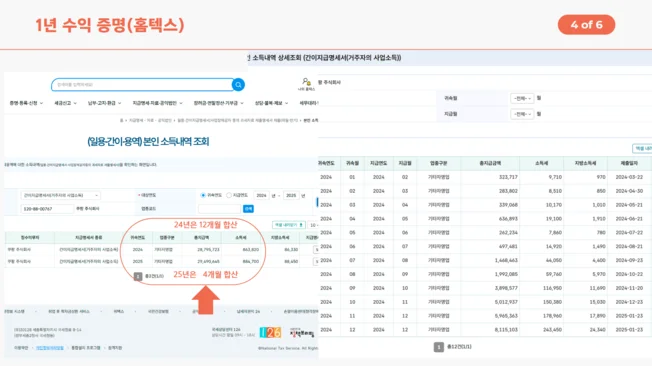652x366 pixels.
Task: Click the blue search button beside 업종코드
Action: pyautogui.click(x=248, y=209)
